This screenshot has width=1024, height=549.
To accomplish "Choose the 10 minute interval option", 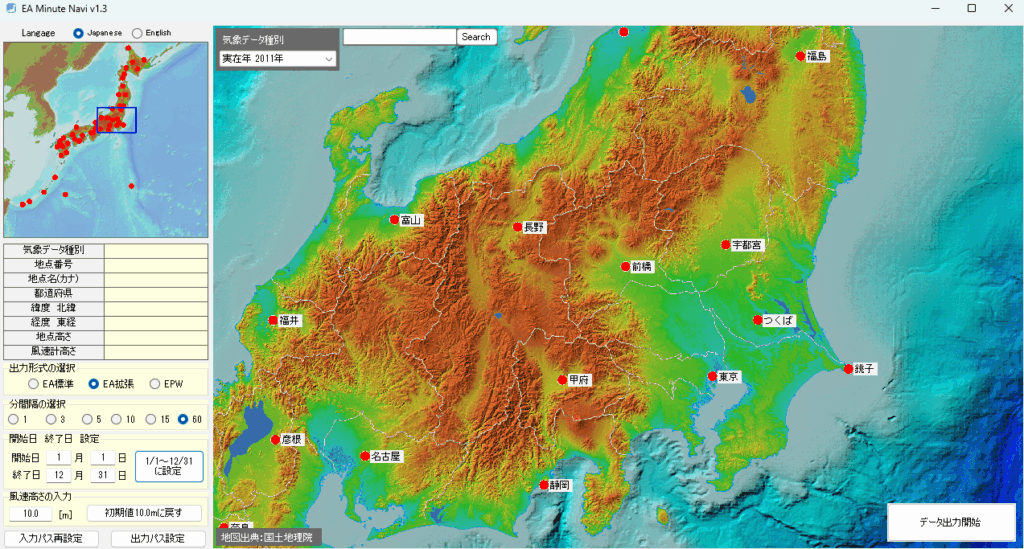I will point(116,419).
